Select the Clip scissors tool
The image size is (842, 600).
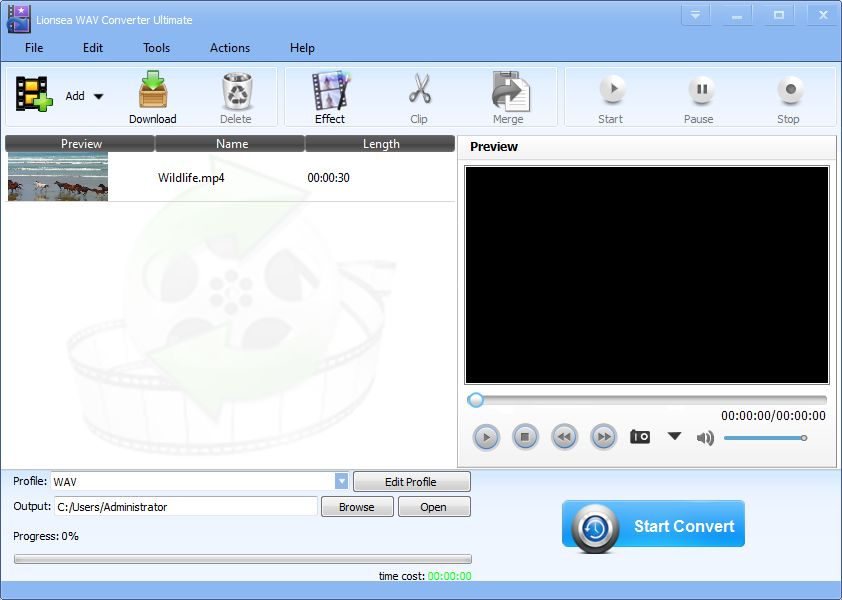point(419,97)
